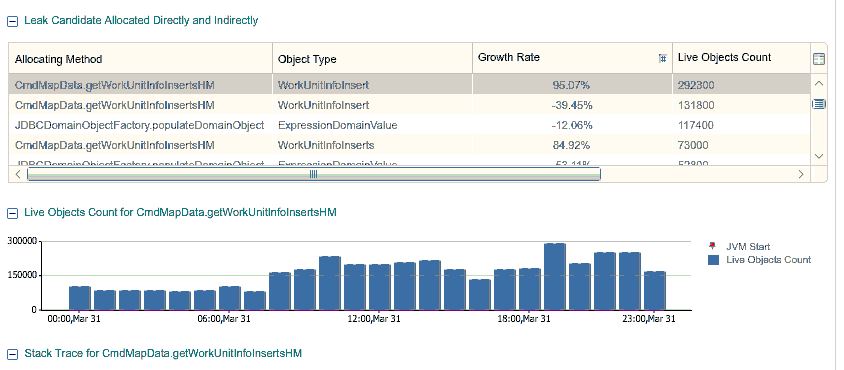Screen dimensions: 844x370
Task: Collapse the Leak Candidate Allocated section
Action: tap(12, 22)
